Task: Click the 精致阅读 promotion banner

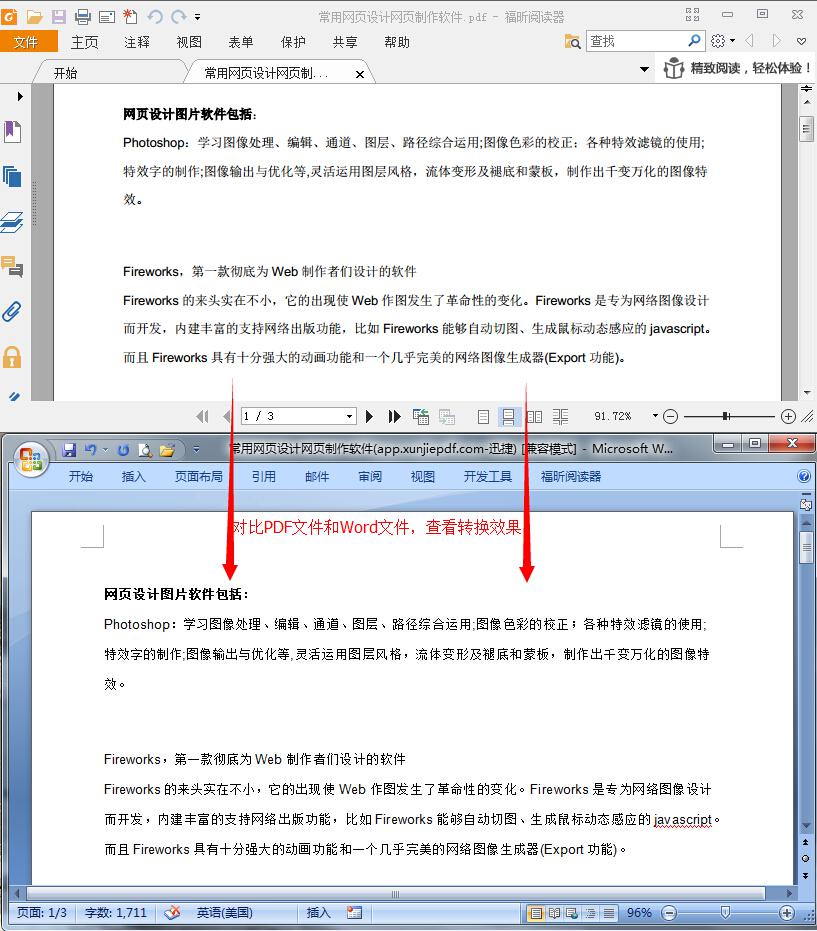Action: pyautogui.click(x=737, y=68)
